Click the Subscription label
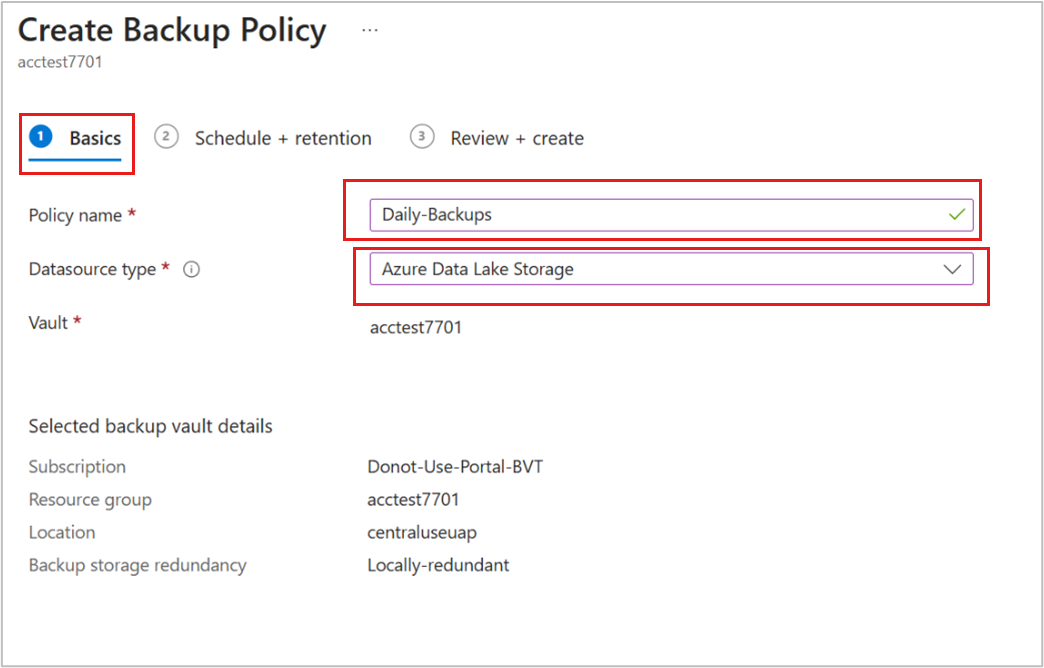 (x=77, y=467)
